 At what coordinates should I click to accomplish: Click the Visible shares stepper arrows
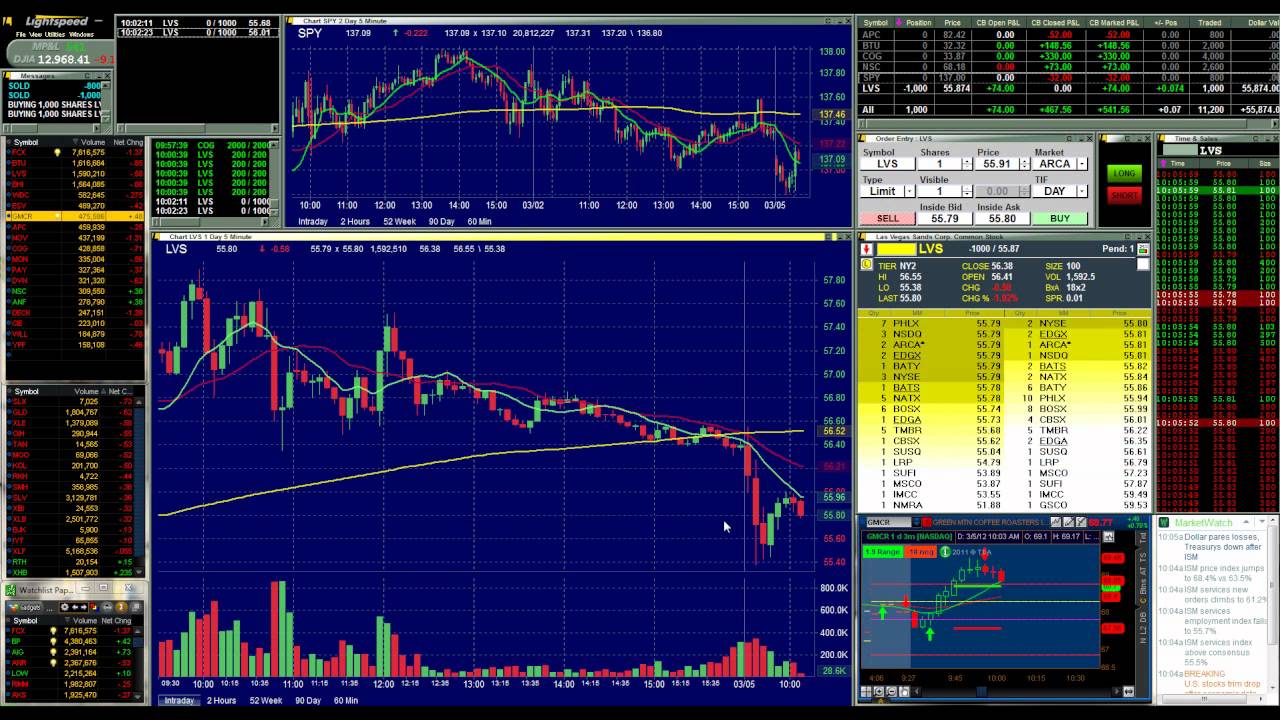[x=967, y=191]
